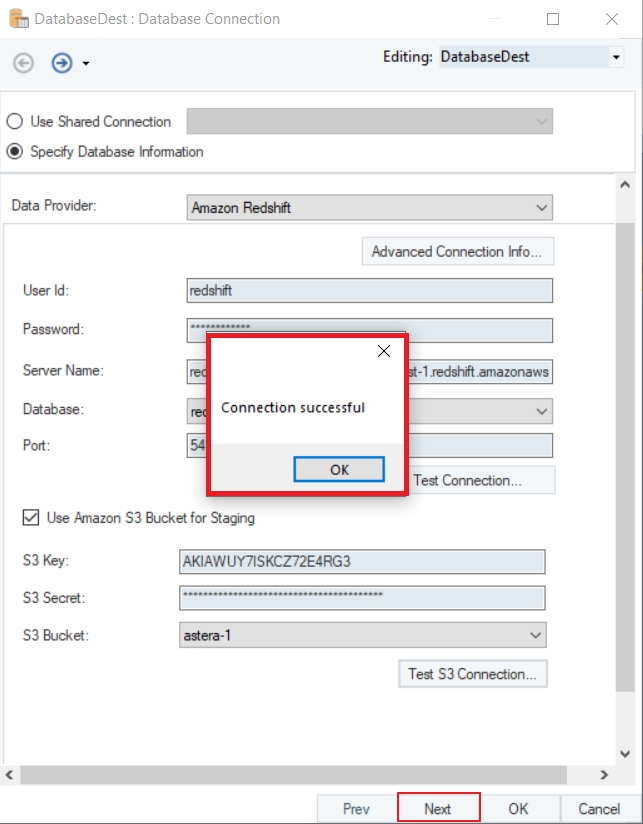Click the database icon in title bar
Image resolution: width=643 pixels, height=824 pixels.
[18, 18]
